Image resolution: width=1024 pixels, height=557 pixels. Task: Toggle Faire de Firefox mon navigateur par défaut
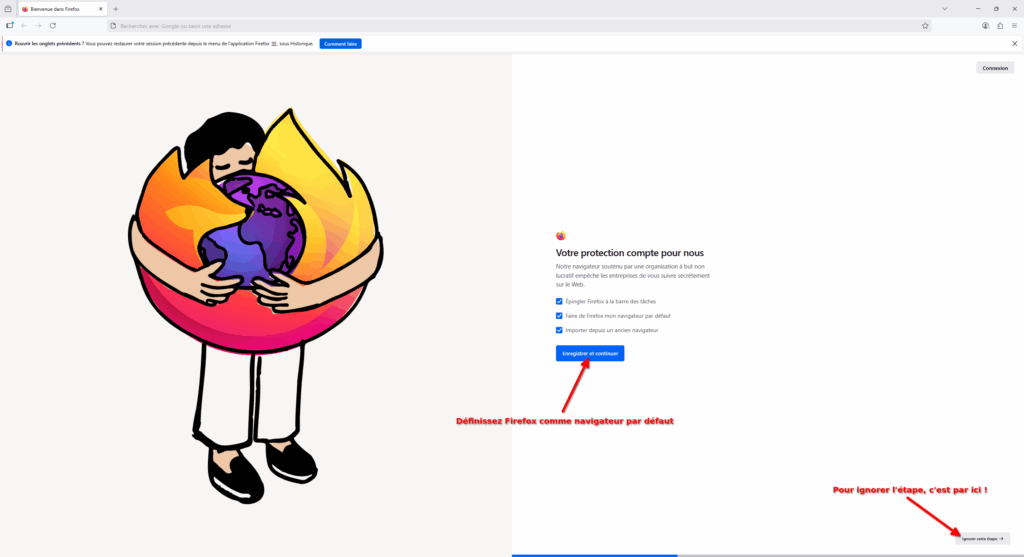coord(559,316)
